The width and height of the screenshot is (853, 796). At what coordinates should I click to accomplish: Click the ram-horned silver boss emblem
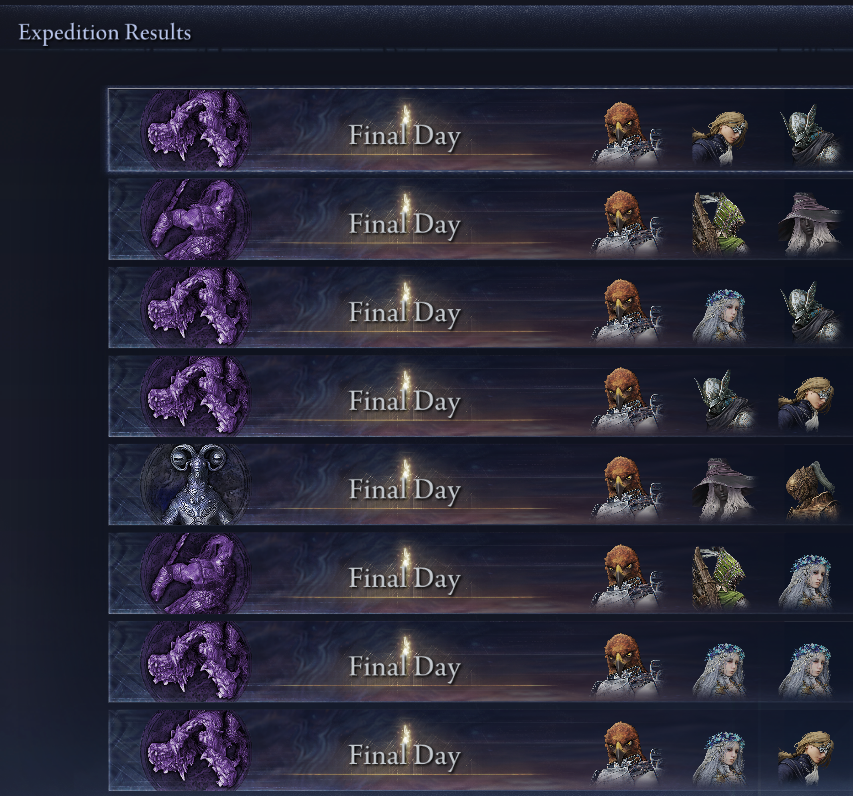pos(195,484)
